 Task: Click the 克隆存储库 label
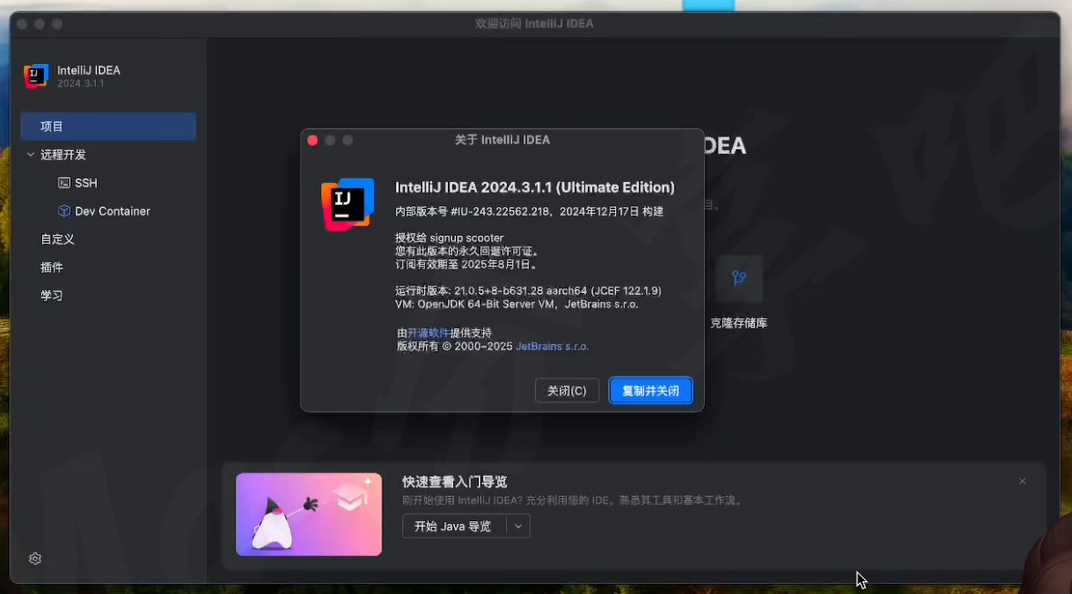coord(738,323)
